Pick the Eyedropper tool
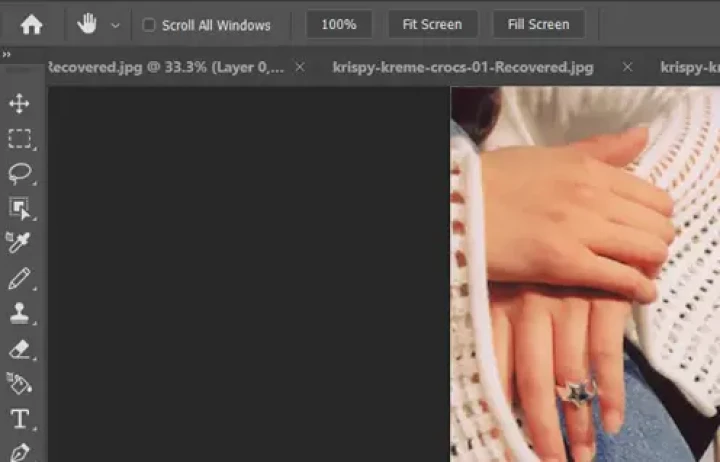 pyautogui.click(x=20, y=243)
